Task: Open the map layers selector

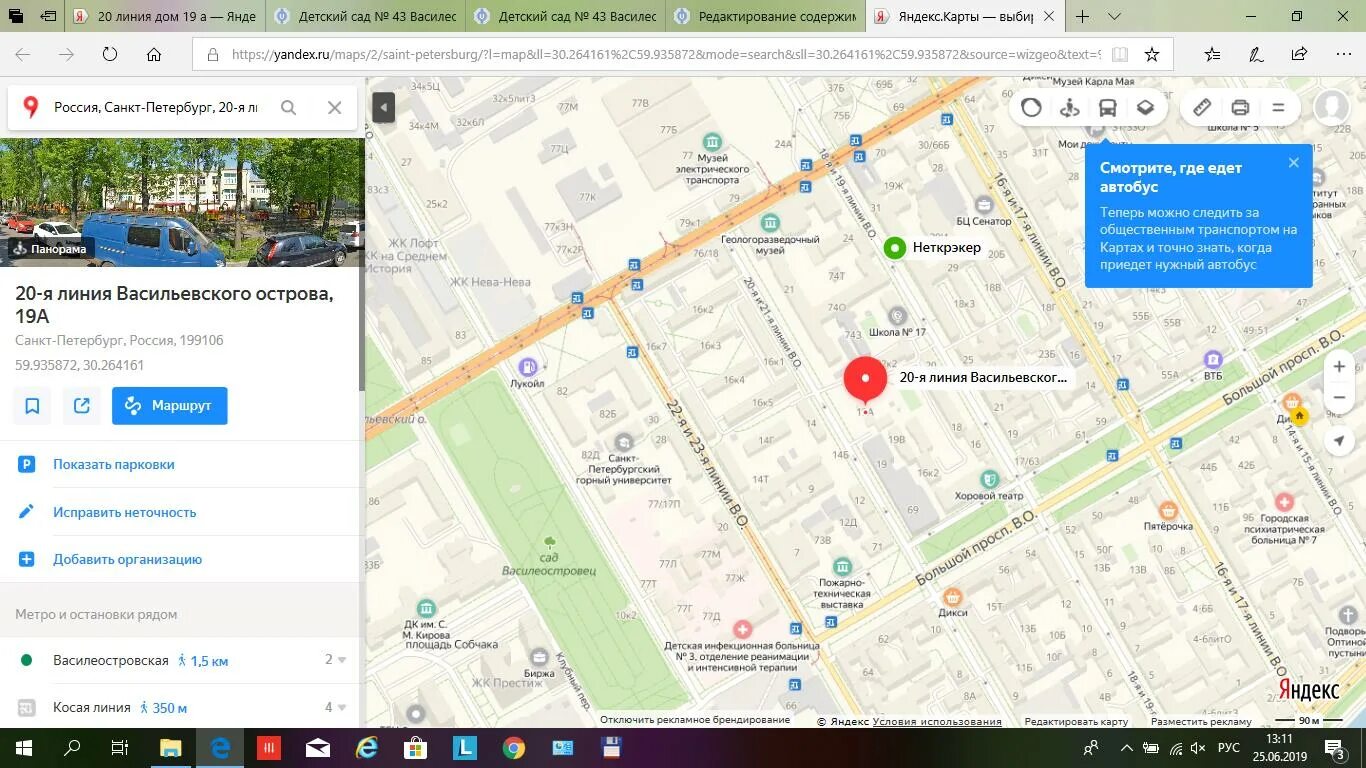Action: pyautogui.click(x=1145, y=108)
